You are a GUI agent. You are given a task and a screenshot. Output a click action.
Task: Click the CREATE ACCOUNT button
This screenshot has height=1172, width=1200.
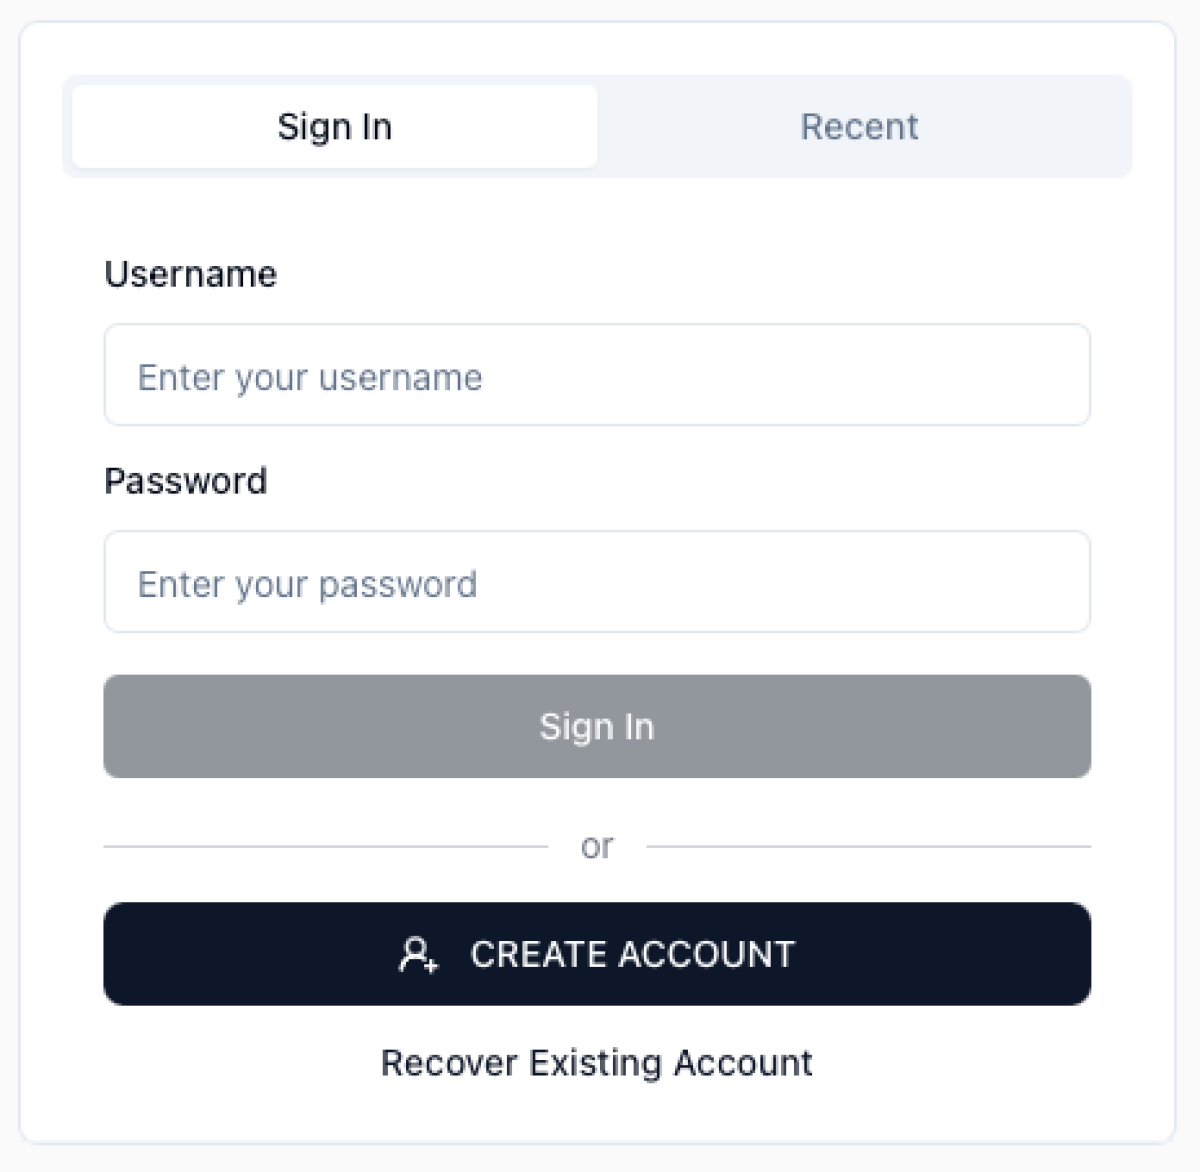tap(597, 954)
